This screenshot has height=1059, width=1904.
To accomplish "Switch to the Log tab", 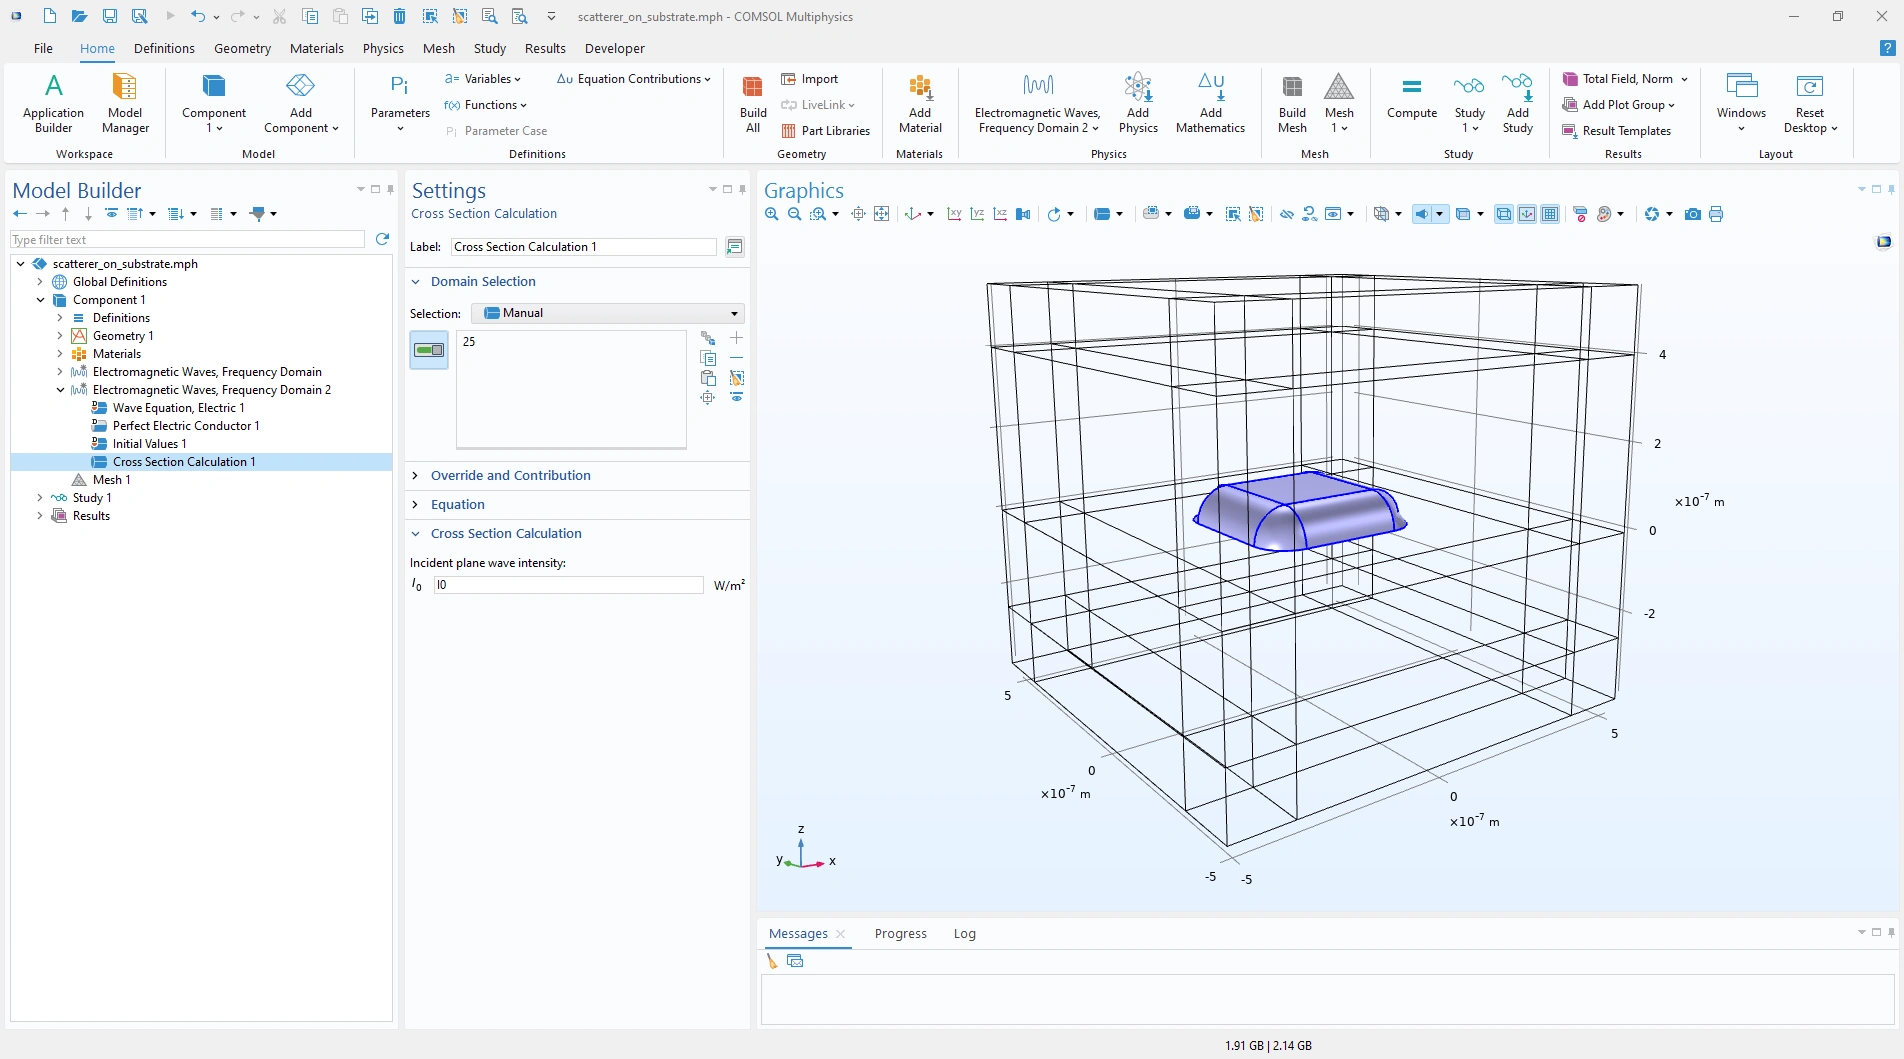I will point(964,934).
